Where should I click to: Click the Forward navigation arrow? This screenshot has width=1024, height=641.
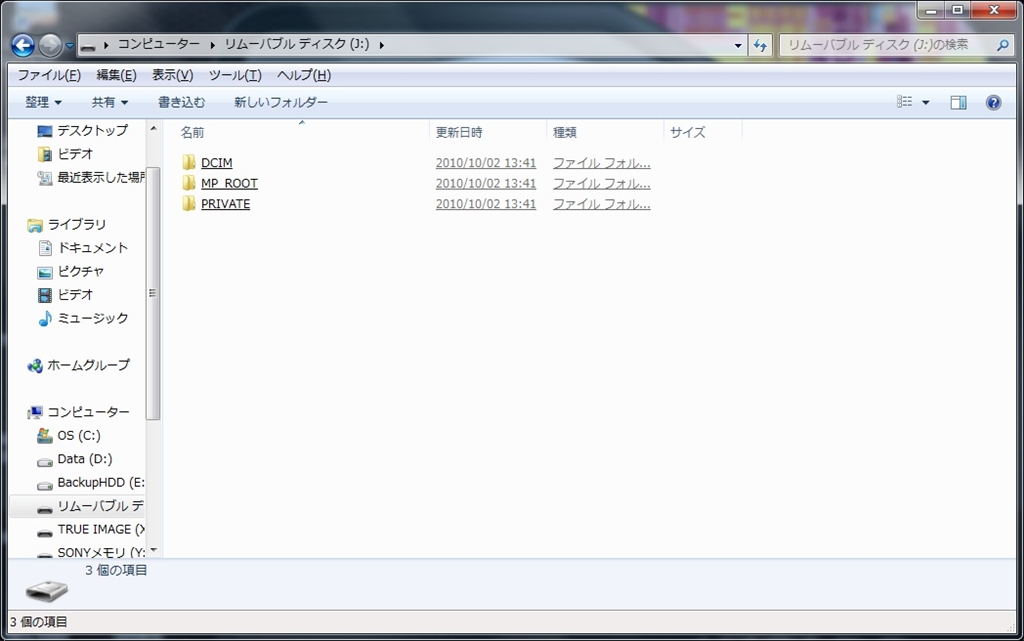50,45
